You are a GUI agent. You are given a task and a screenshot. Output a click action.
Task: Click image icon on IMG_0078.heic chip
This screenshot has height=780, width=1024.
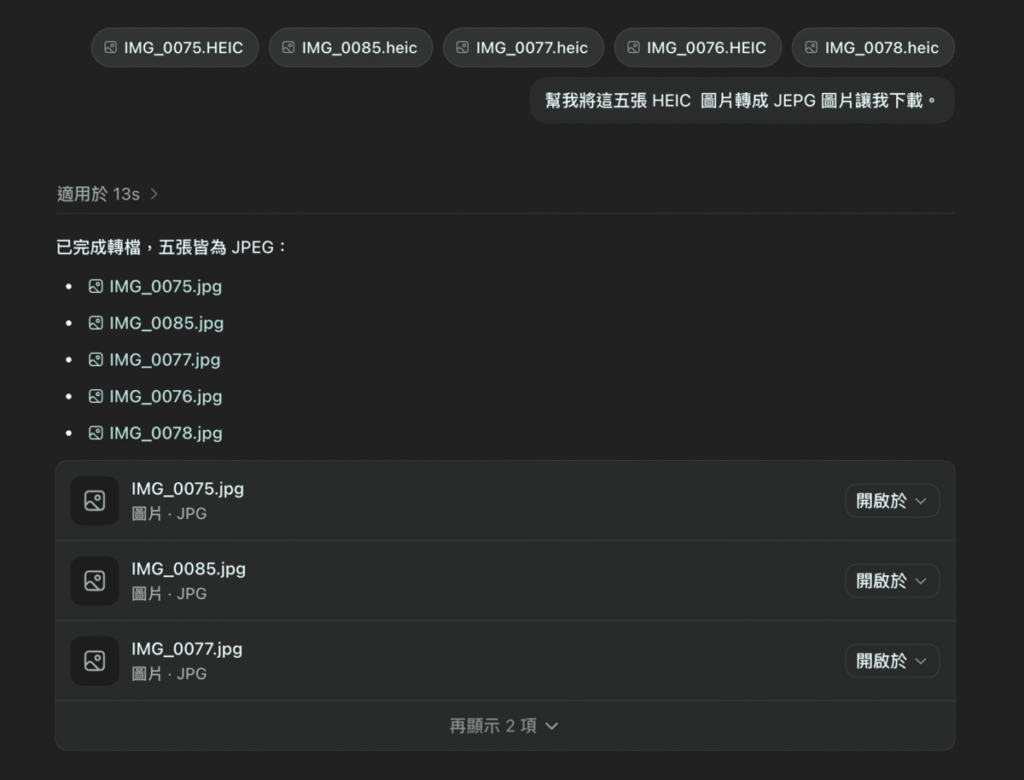click(811, 48)
